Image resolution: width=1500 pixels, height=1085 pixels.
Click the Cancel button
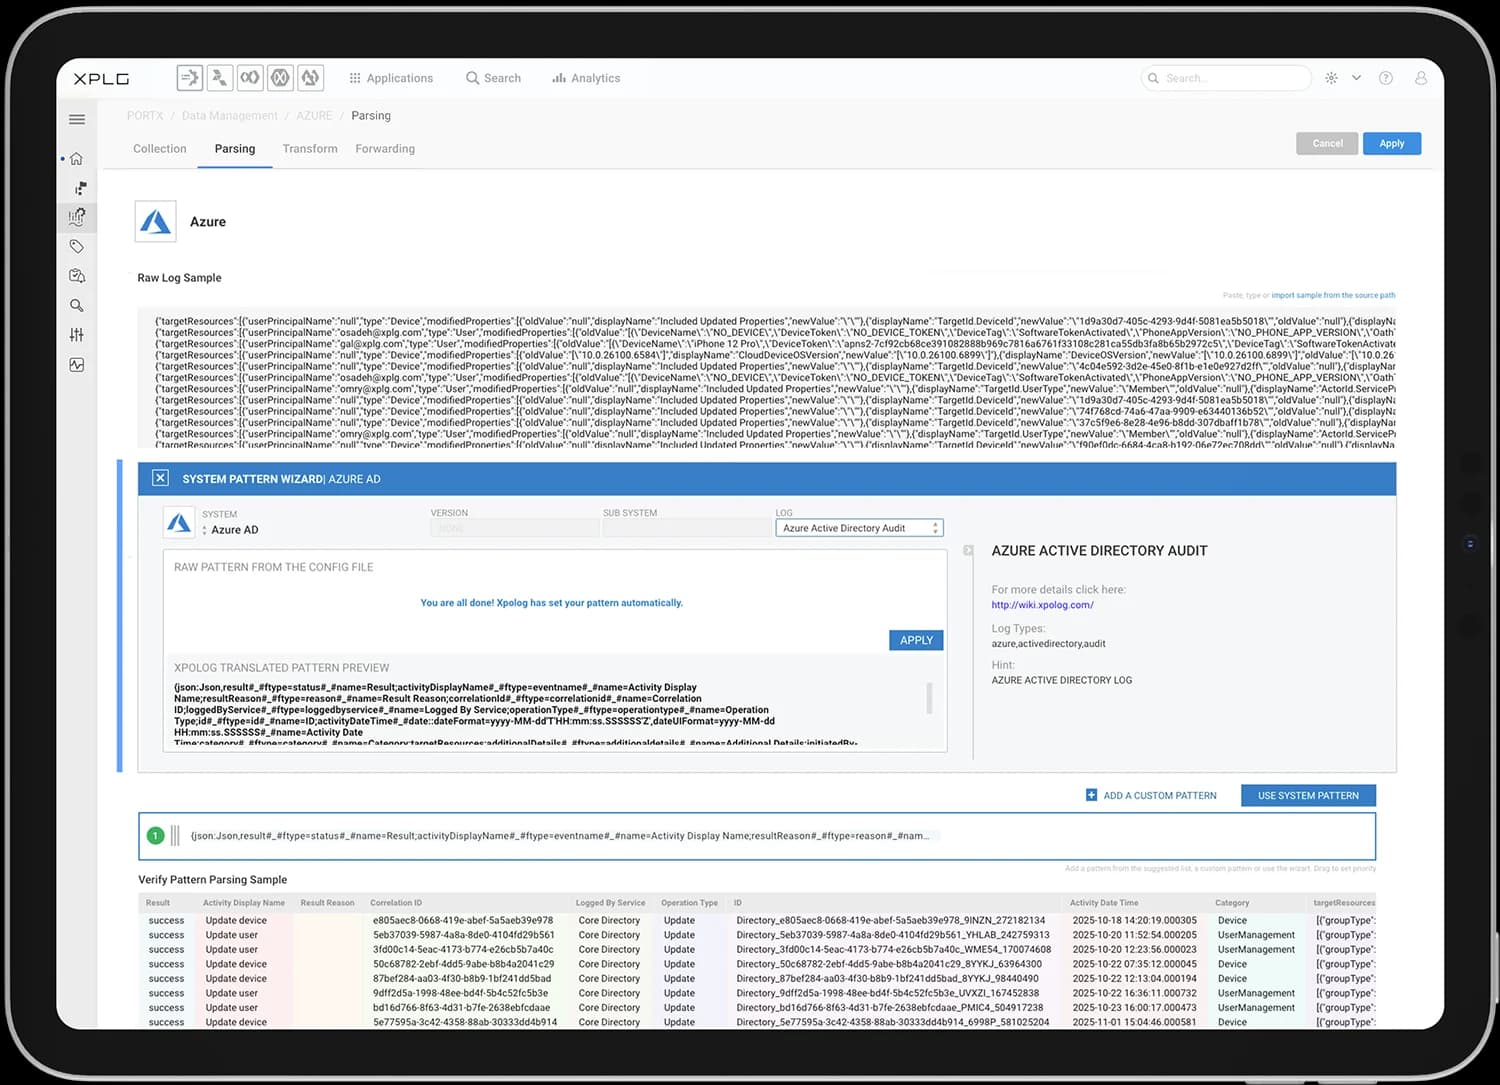[1327, 144]
